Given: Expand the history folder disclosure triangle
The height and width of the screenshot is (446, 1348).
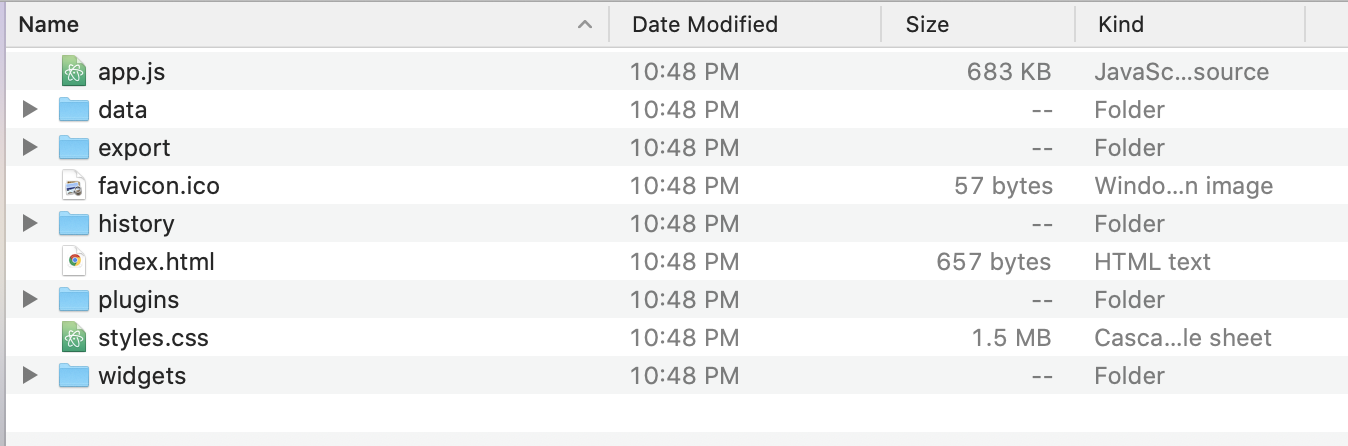Looking at the screenshot, I should (30, 224).
